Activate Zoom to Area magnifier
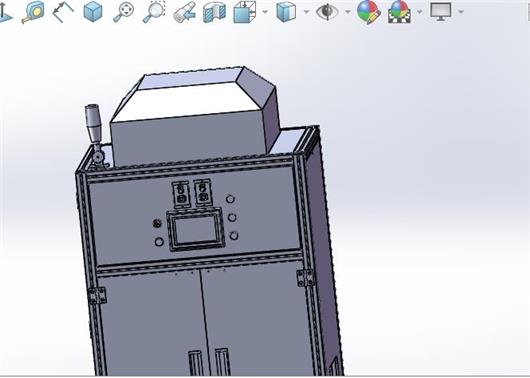 [154, 12]
